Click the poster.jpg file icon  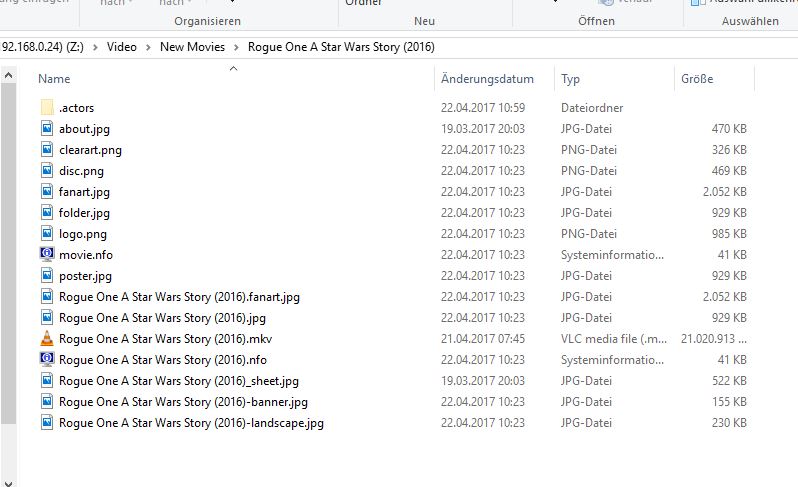(x=47, y=276)
